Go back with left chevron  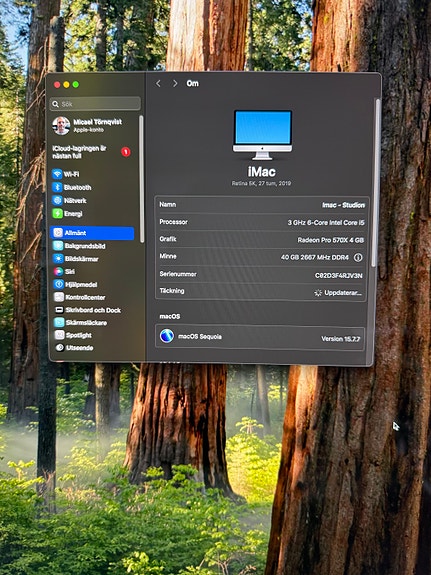pos(158,84)
